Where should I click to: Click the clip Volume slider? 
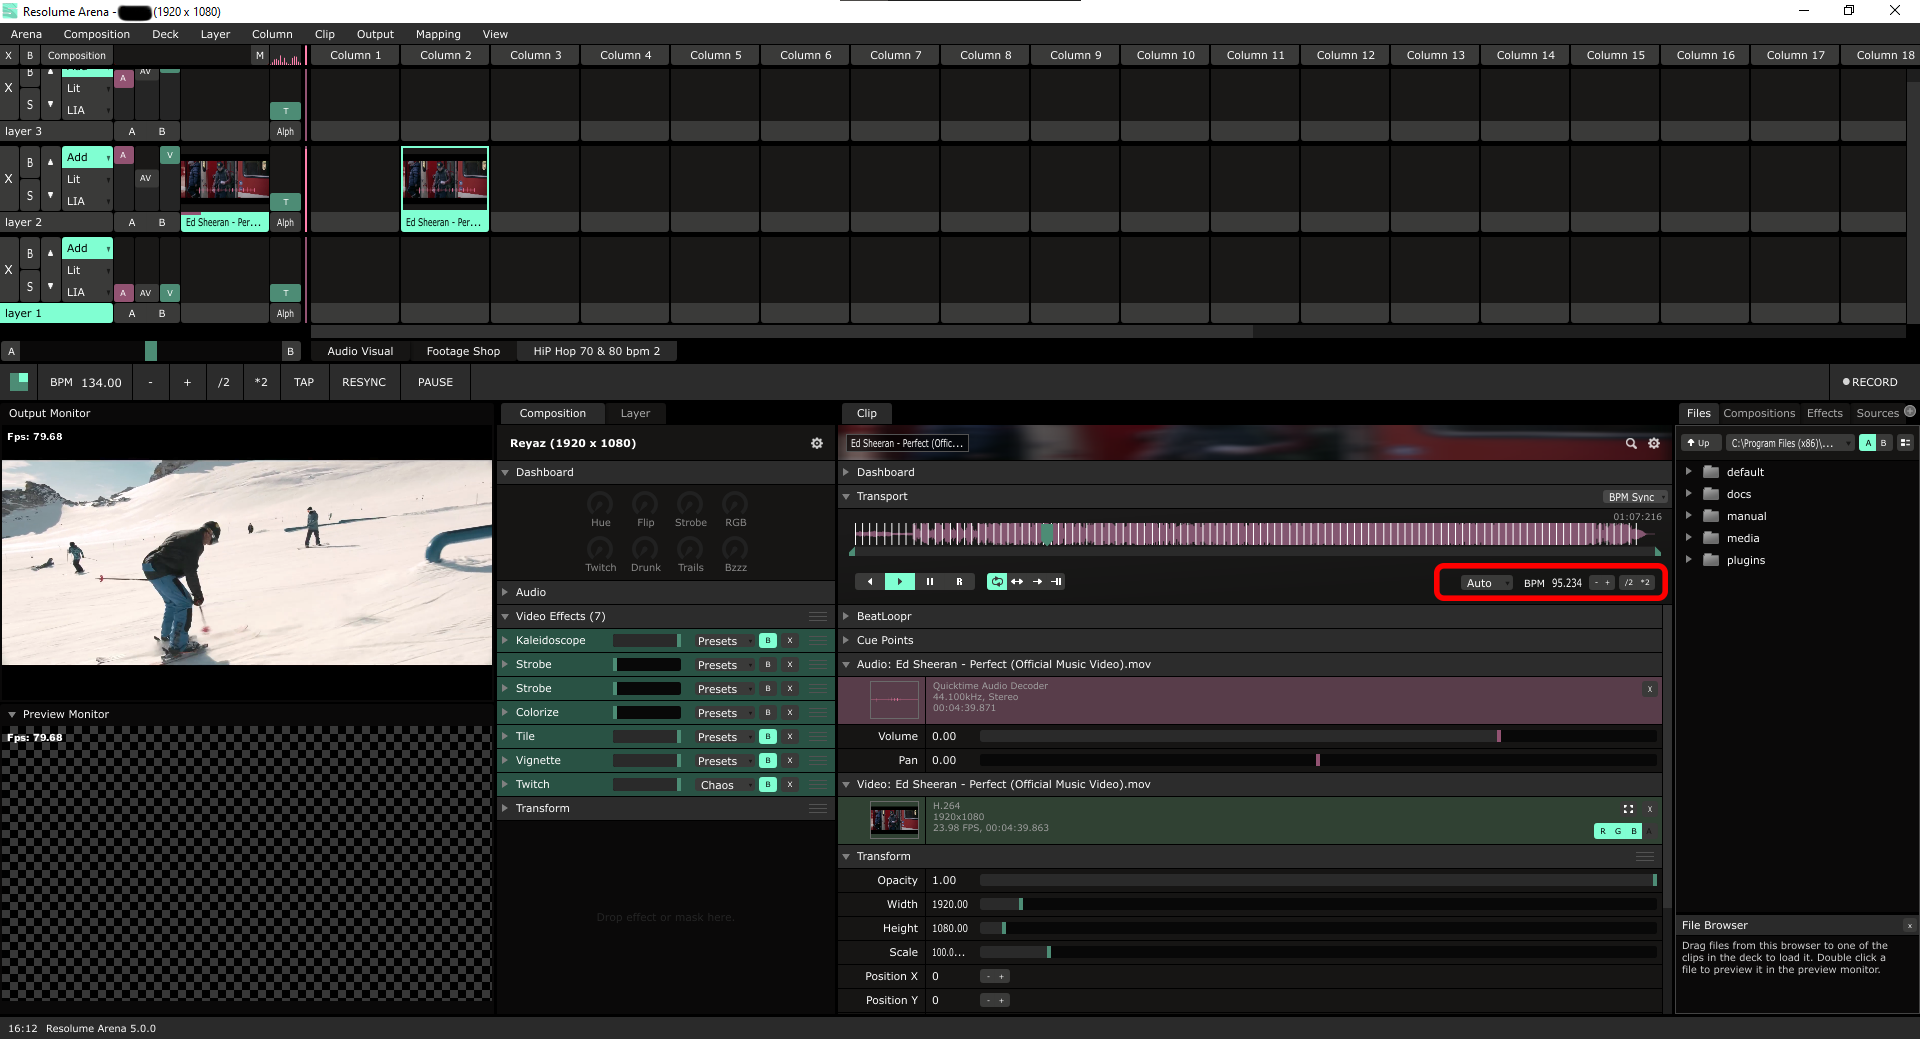coord(1317,736)
